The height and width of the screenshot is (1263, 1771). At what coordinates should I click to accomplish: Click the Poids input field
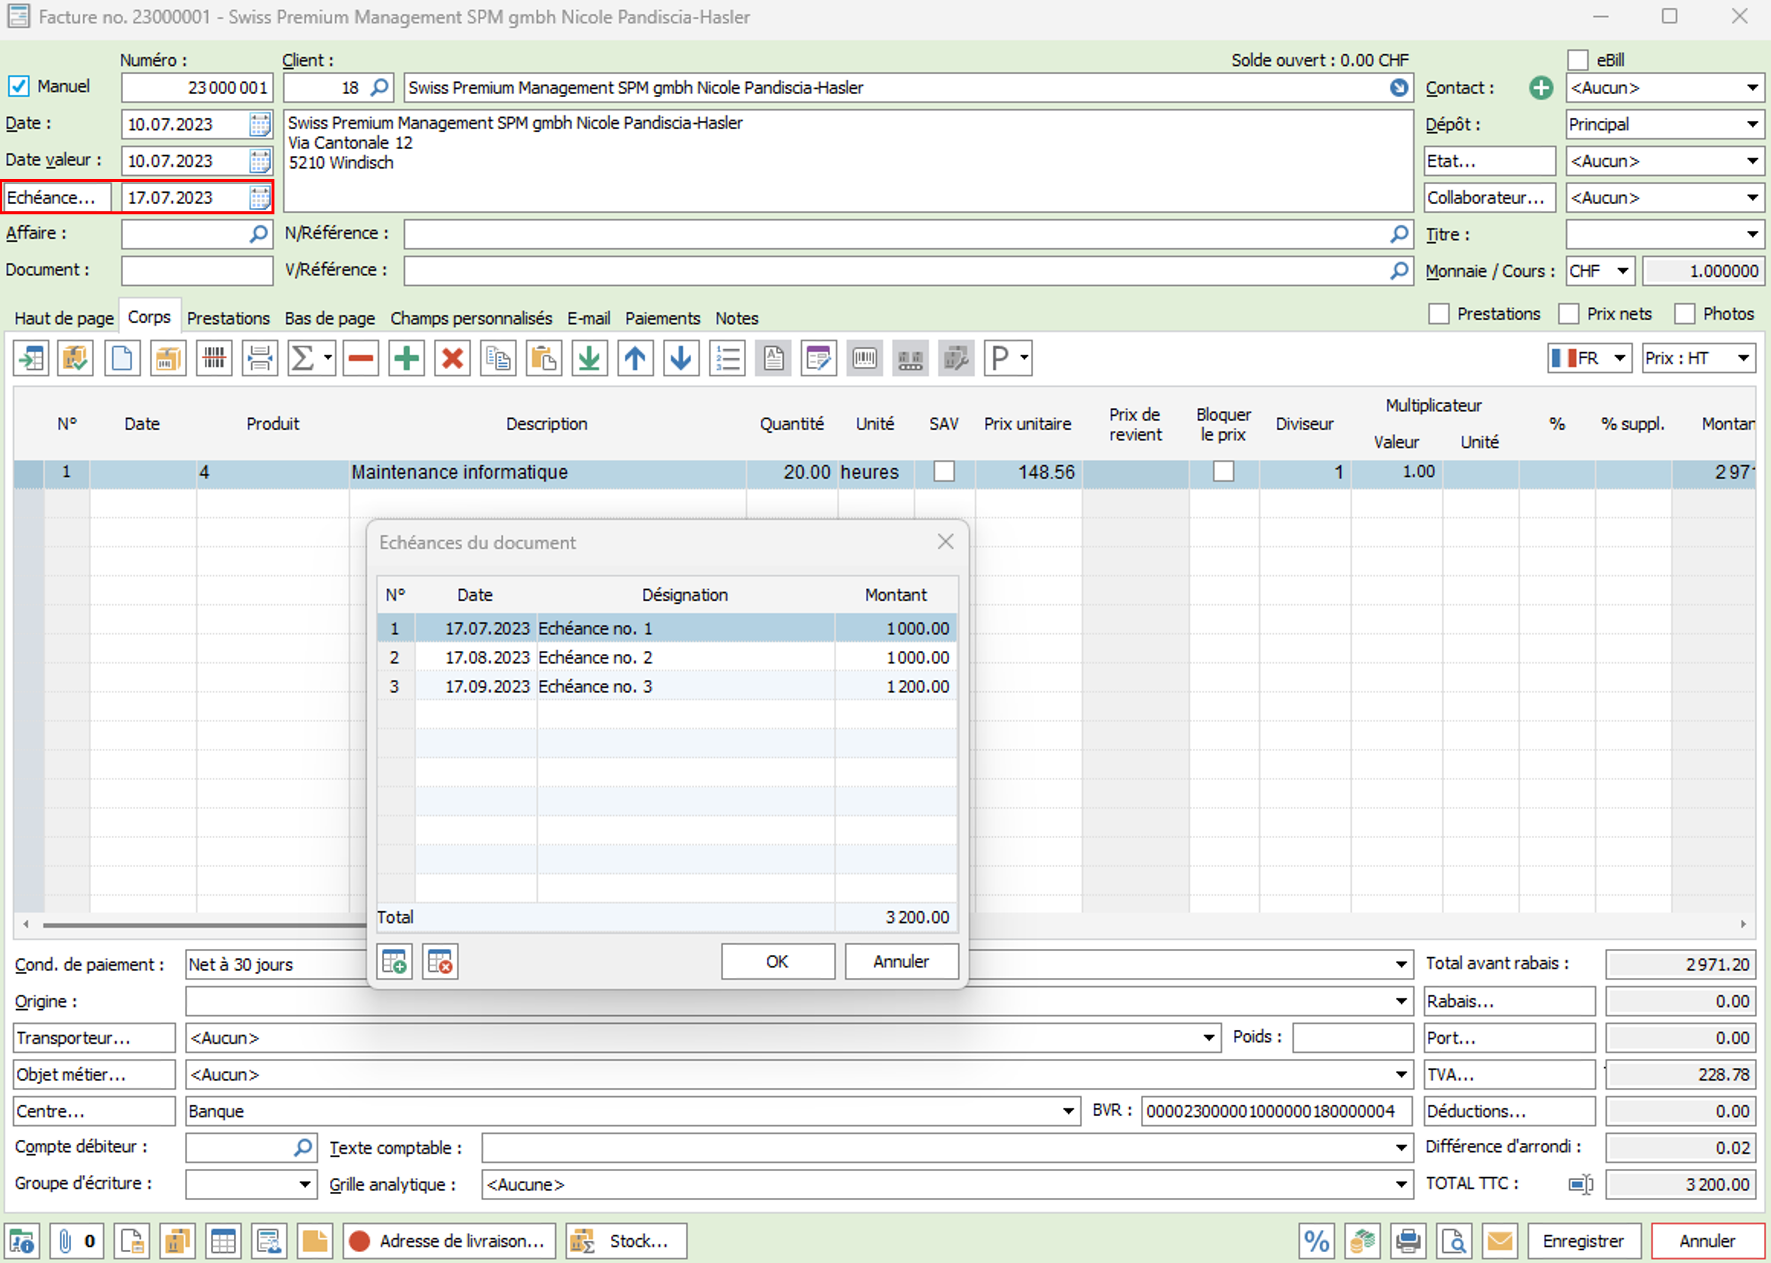1352,1038
